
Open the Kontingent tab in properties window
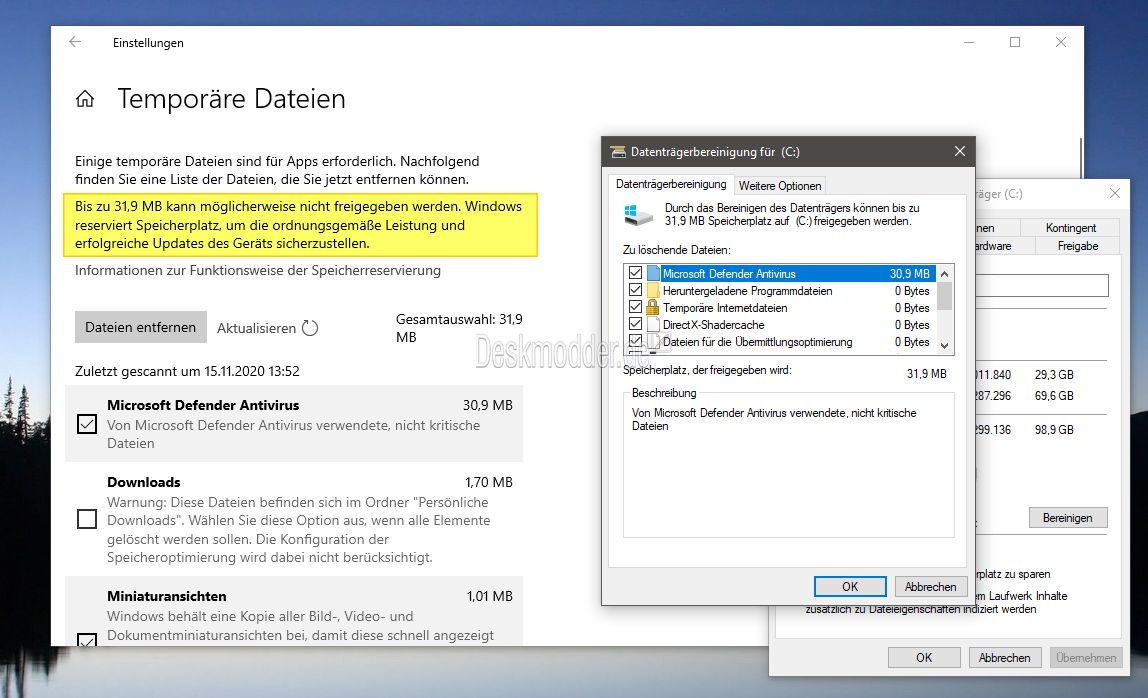[x=1070, y=228]
